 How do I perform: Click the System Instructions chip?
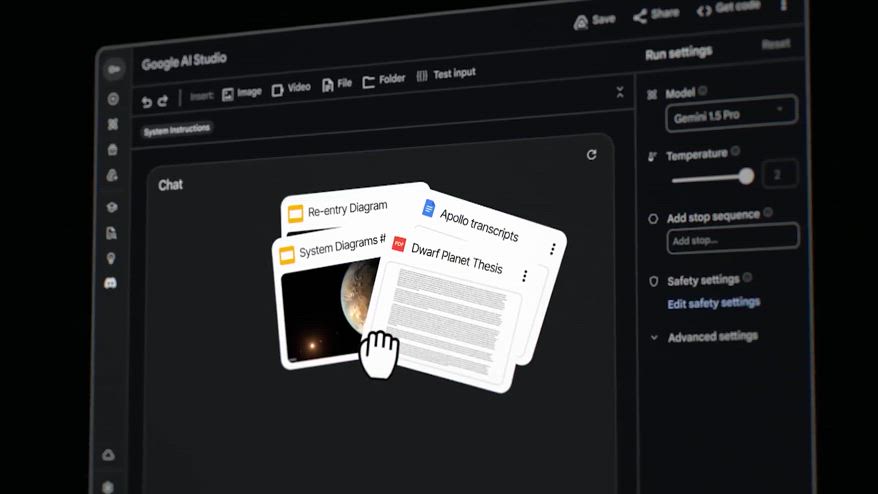(176, 131)
